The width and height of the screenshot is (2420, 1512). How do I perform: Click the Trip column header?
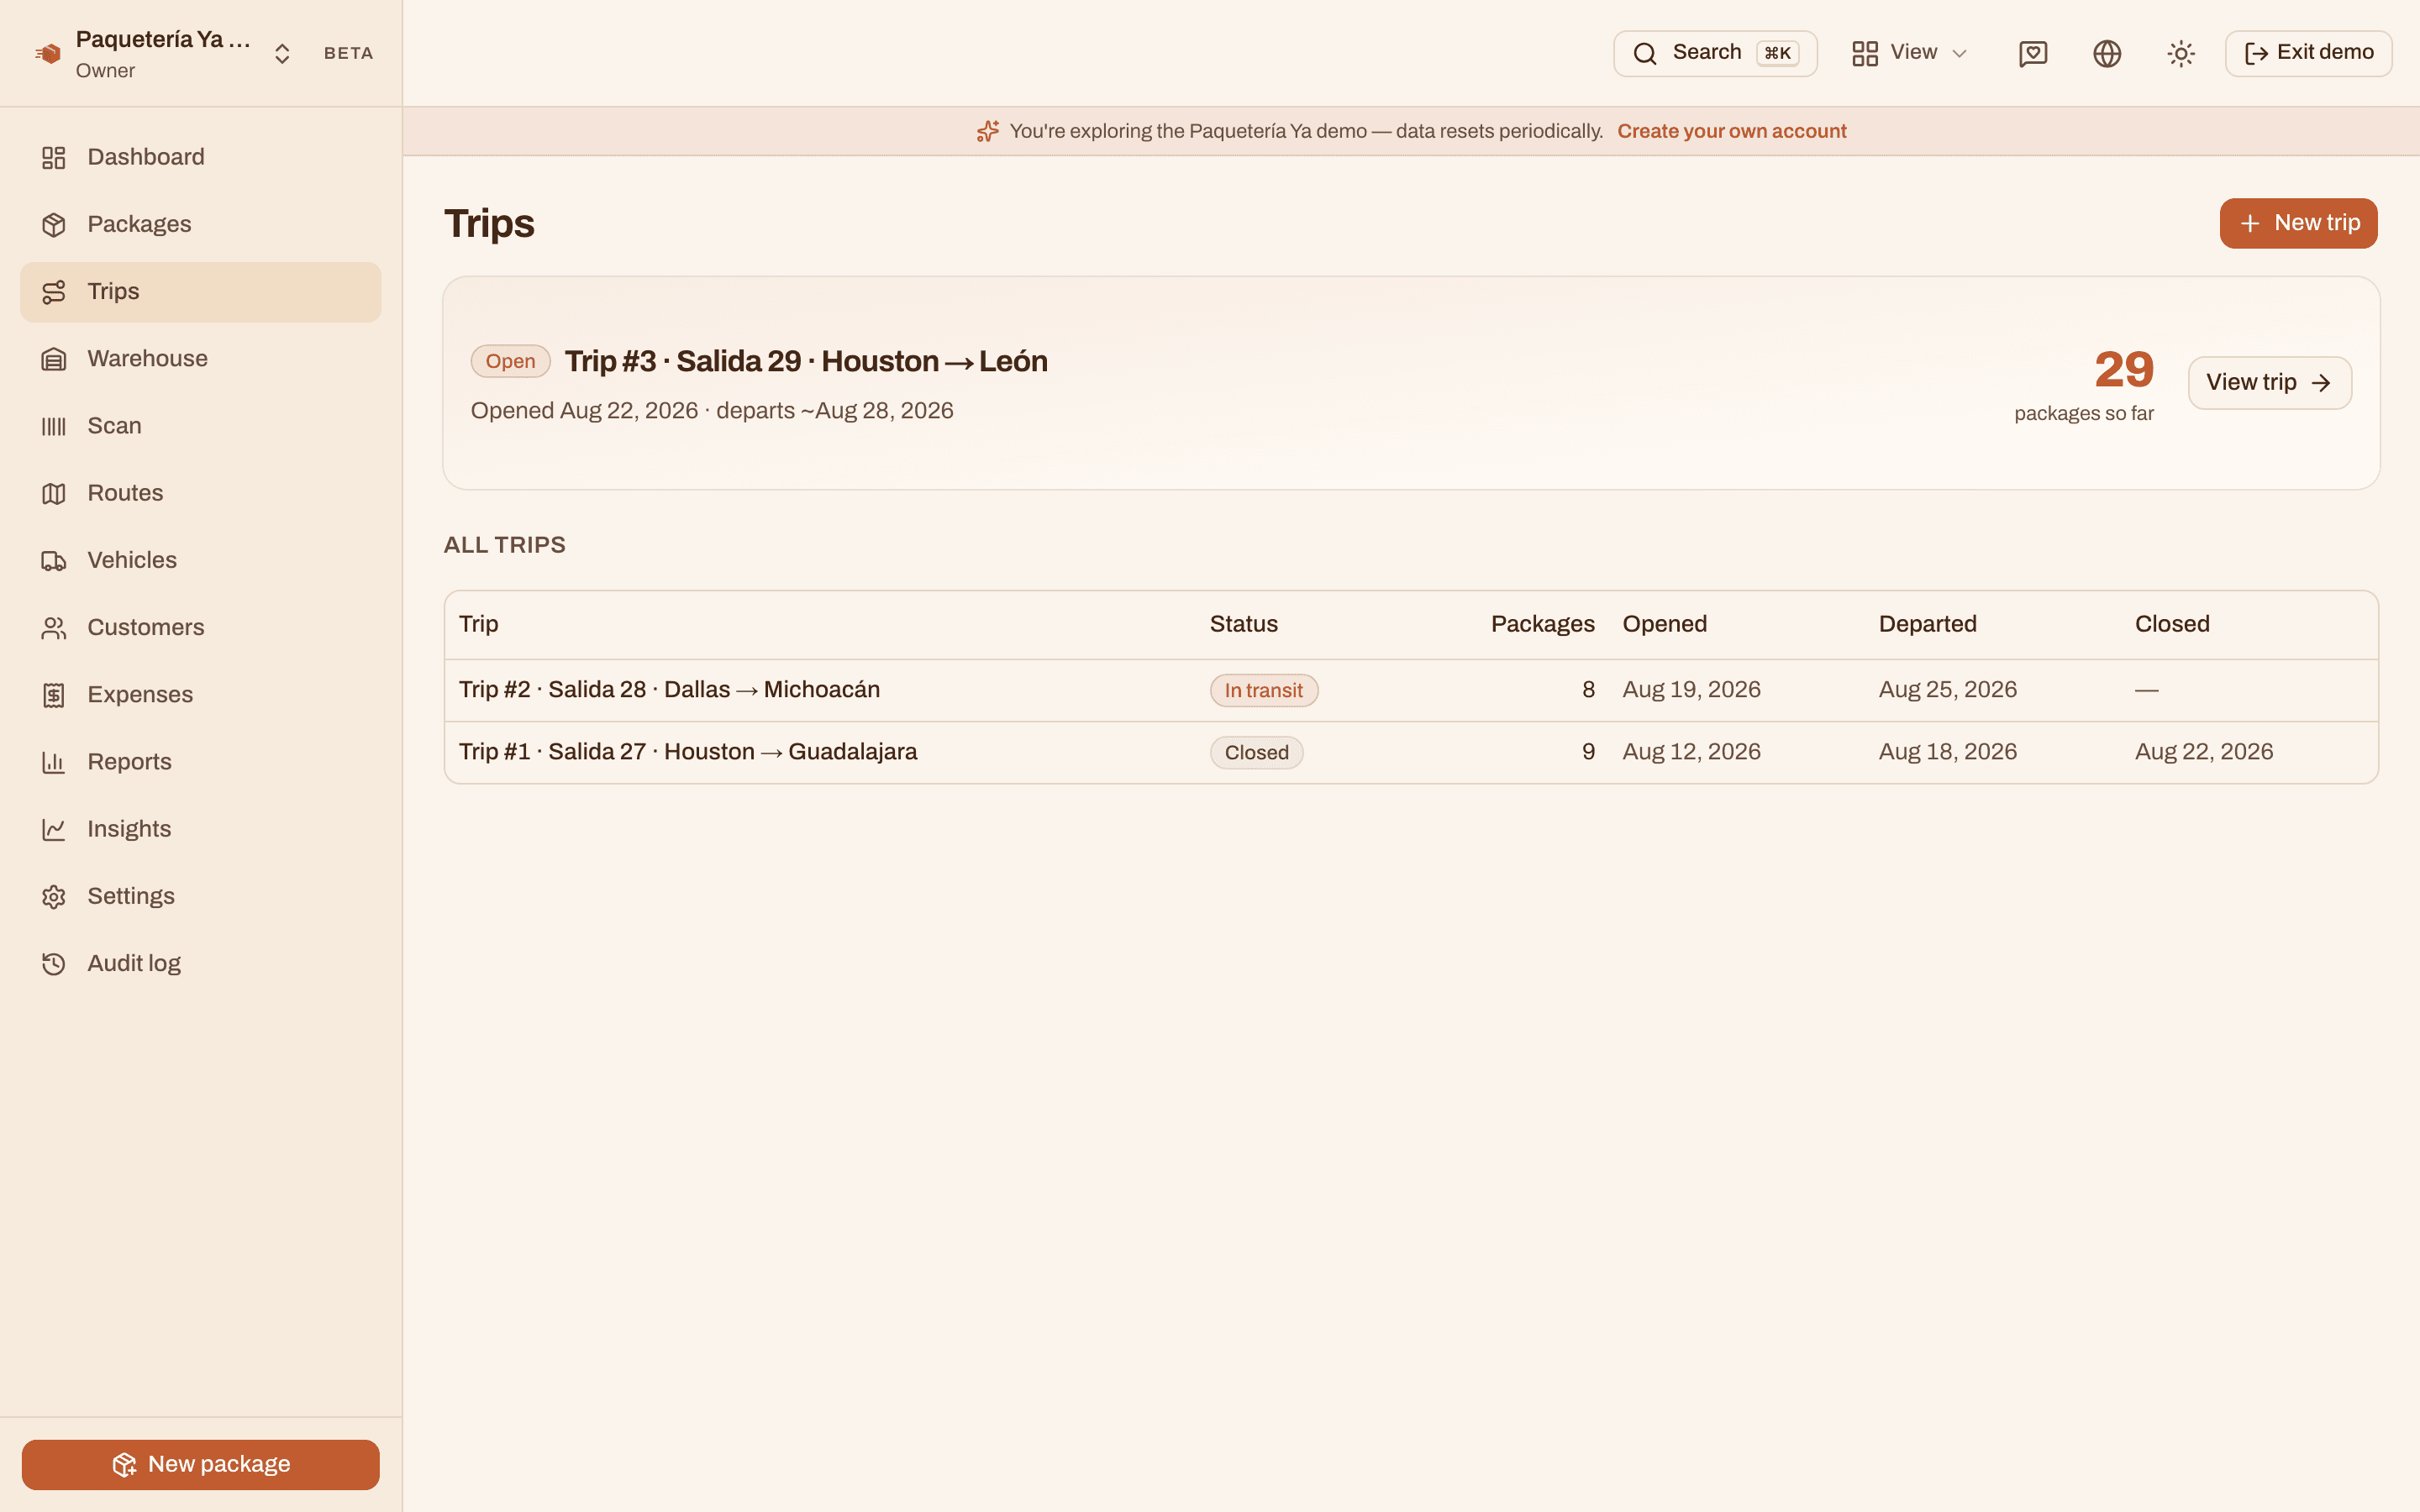pos(478,624)
